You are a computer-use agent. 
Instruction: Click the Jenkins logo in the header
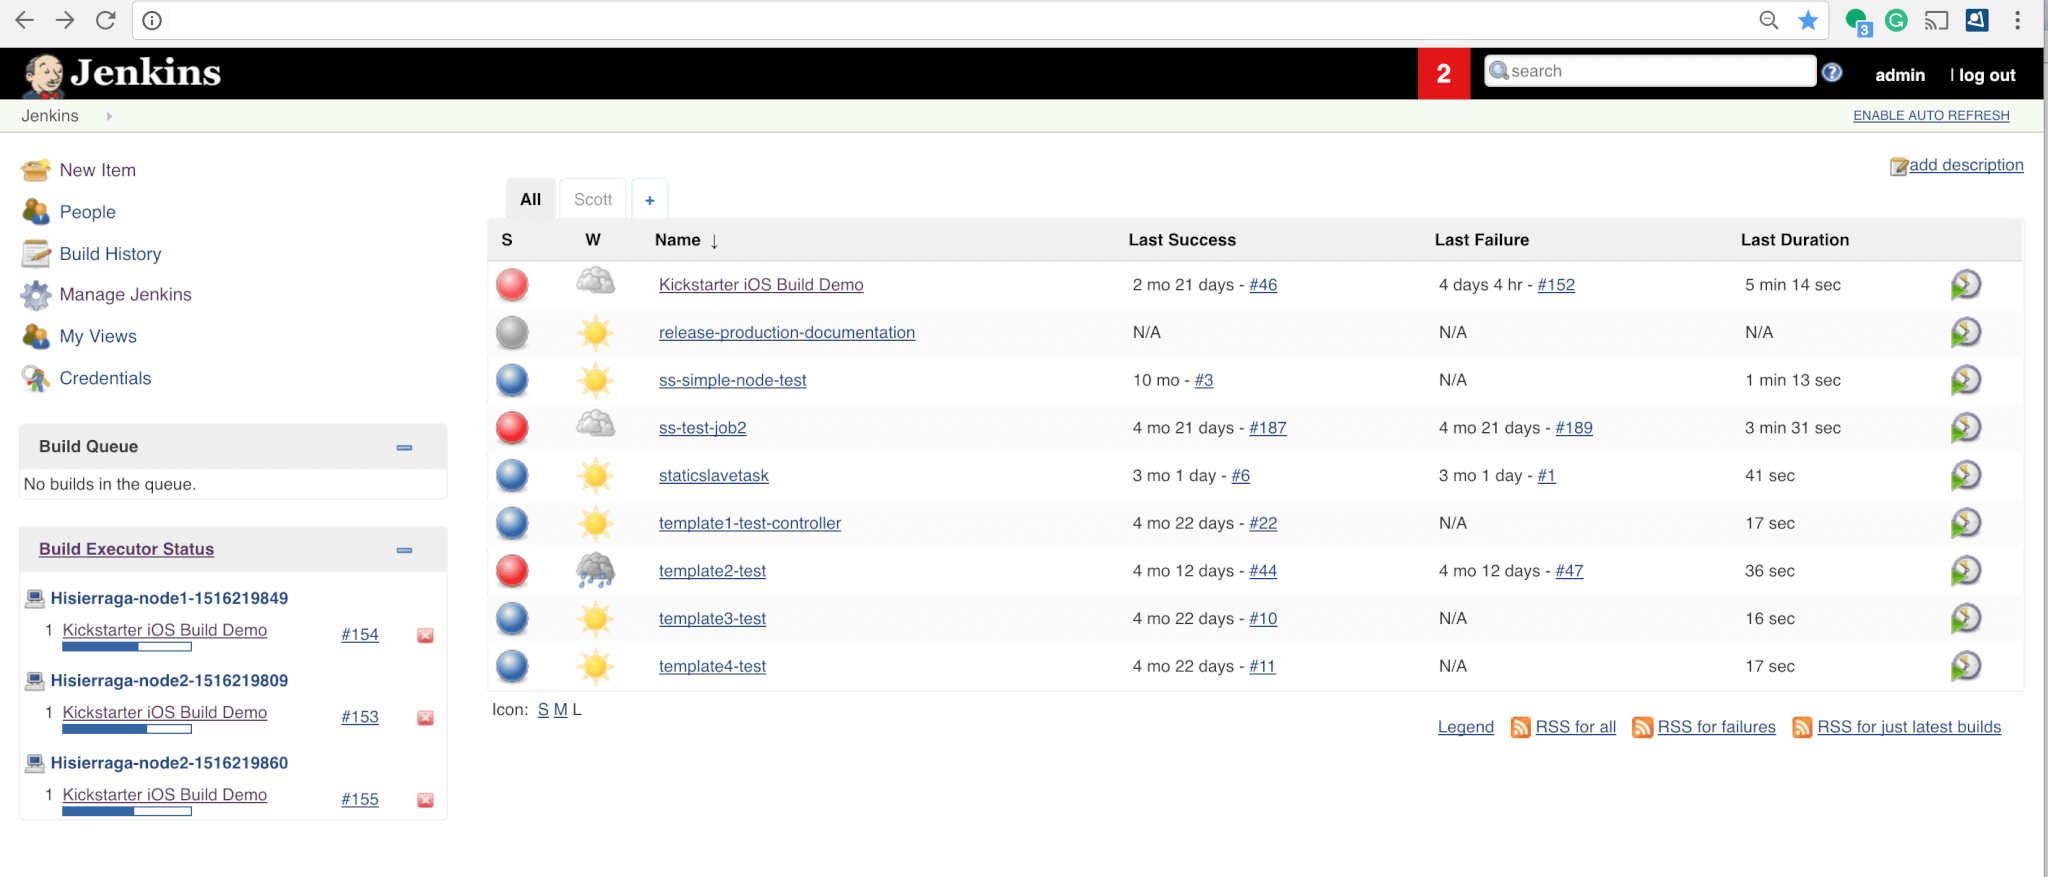click(x=122, y=74)
